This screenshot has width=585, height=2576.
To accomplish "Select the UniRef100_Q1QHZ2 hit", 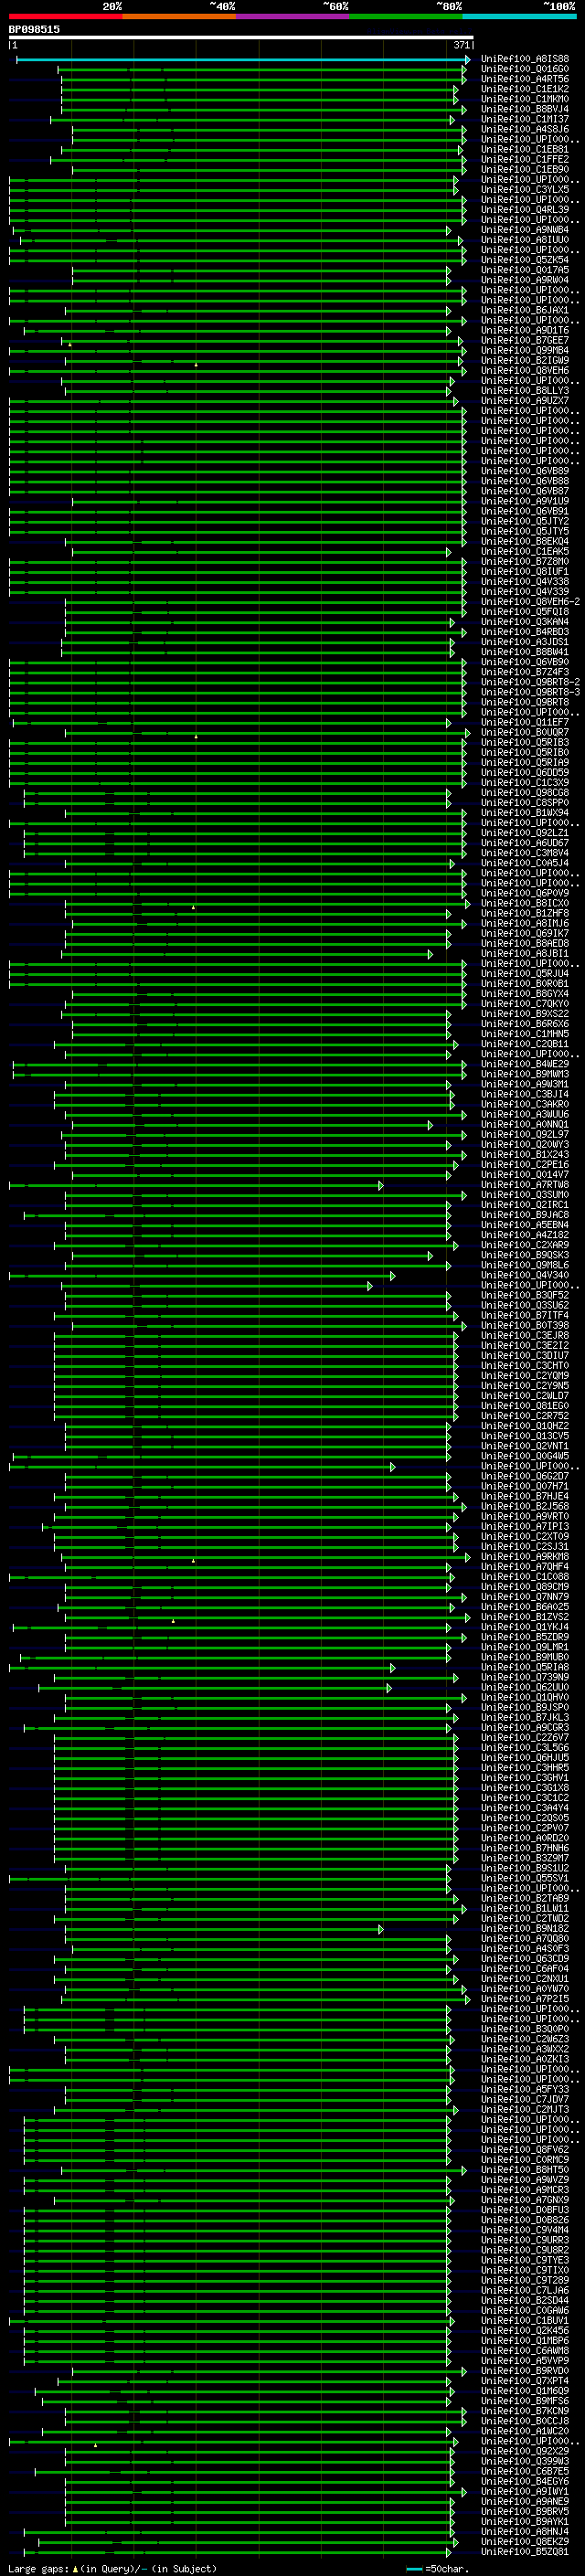I will point(525,1426).
